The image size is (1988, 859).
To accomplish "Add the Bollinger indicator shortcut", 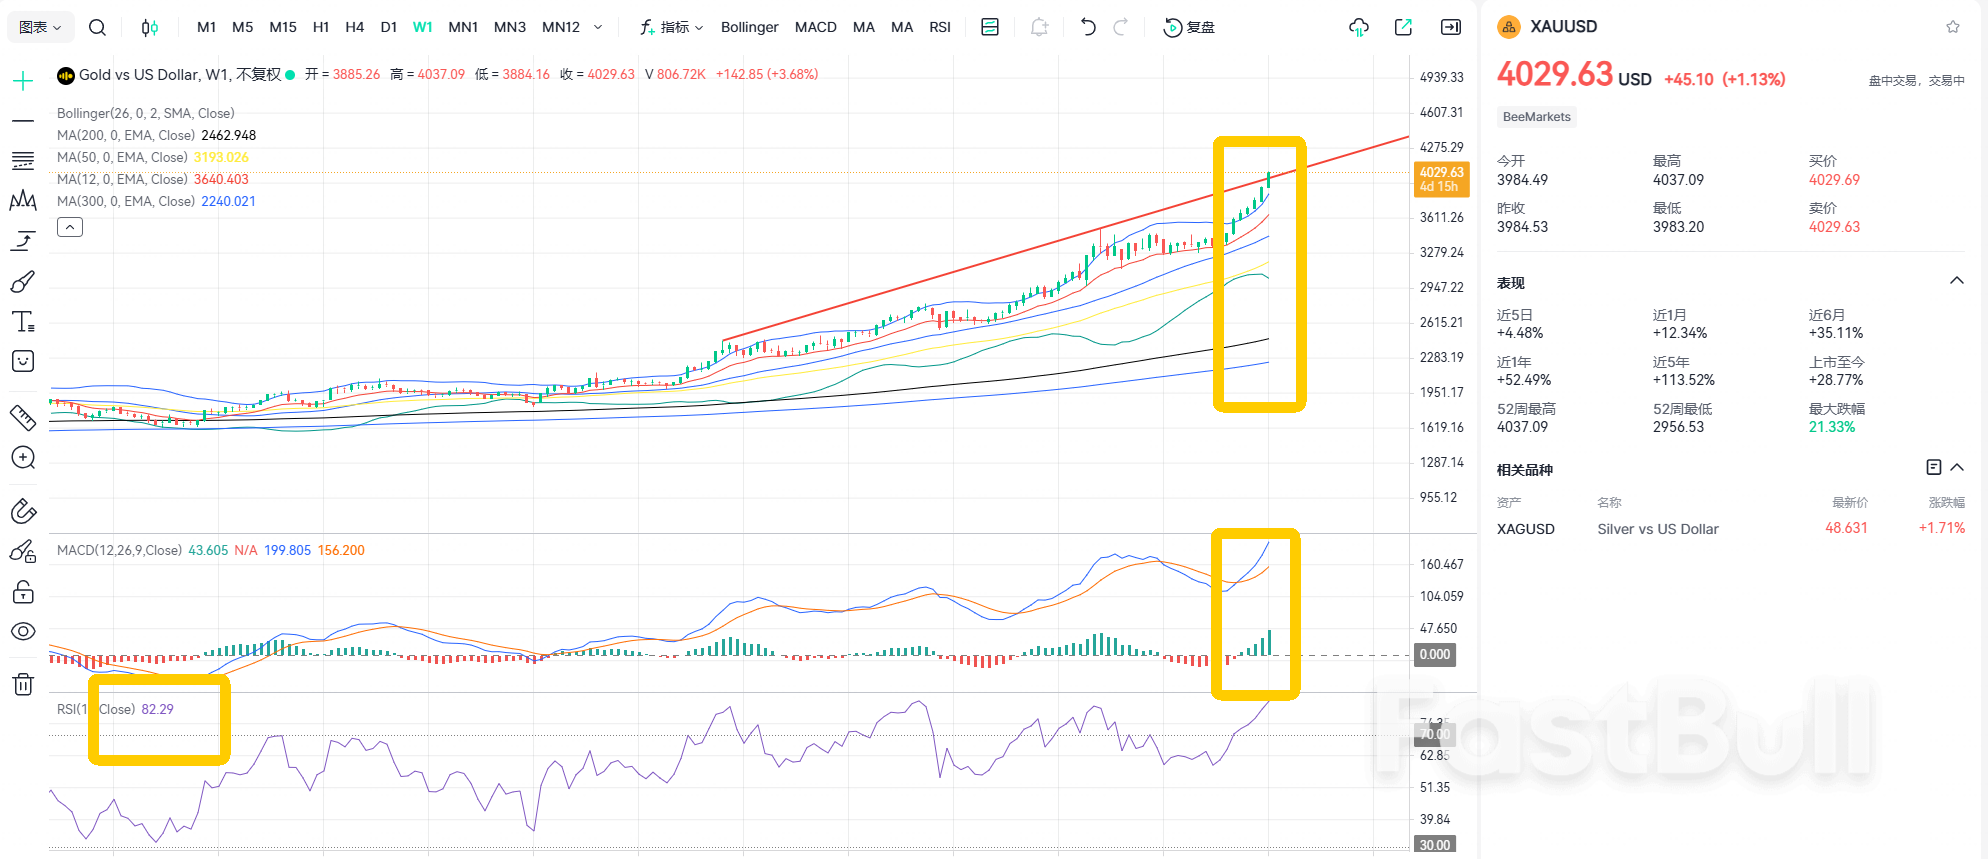I will 749,27.
